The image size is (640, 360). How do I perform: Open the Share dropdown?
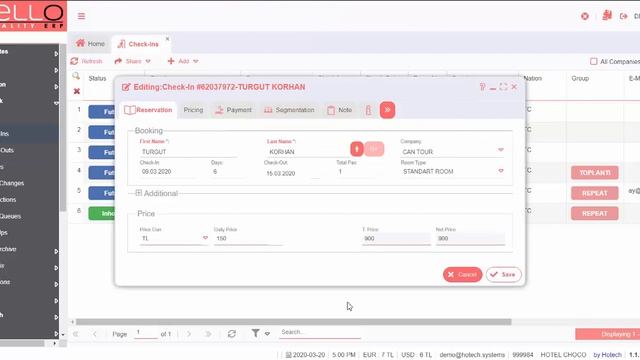click(x=133, y=61)
